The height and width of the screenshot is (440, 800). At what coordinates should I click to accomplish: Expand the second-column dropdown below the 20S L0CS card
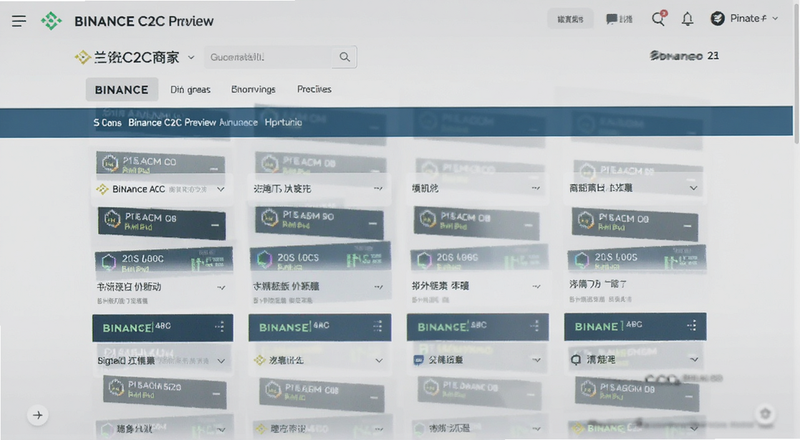click(379, 287)
